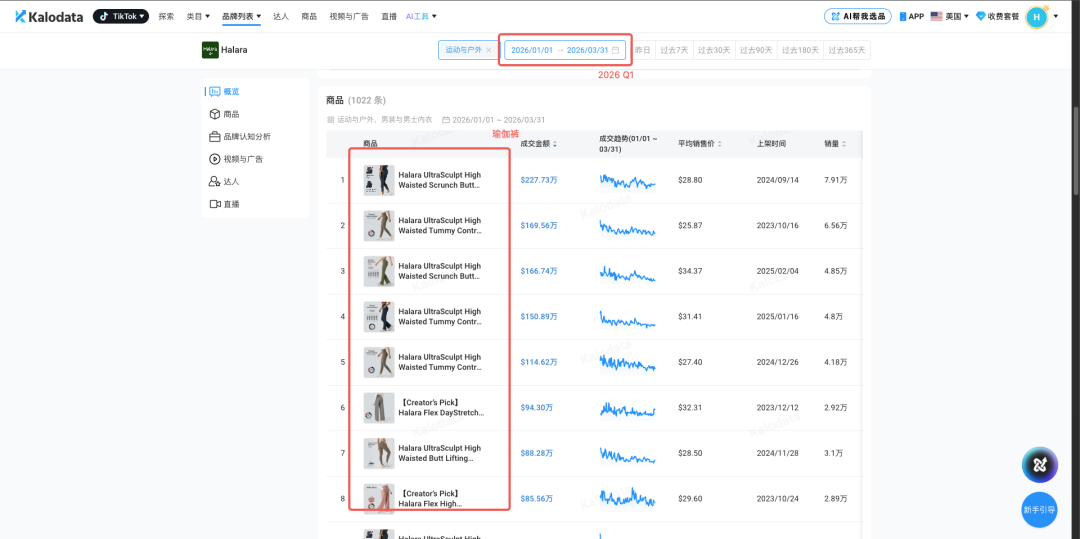Select 概览 in the sidebar
The image size is (1080, 539).
coord(231,92)
